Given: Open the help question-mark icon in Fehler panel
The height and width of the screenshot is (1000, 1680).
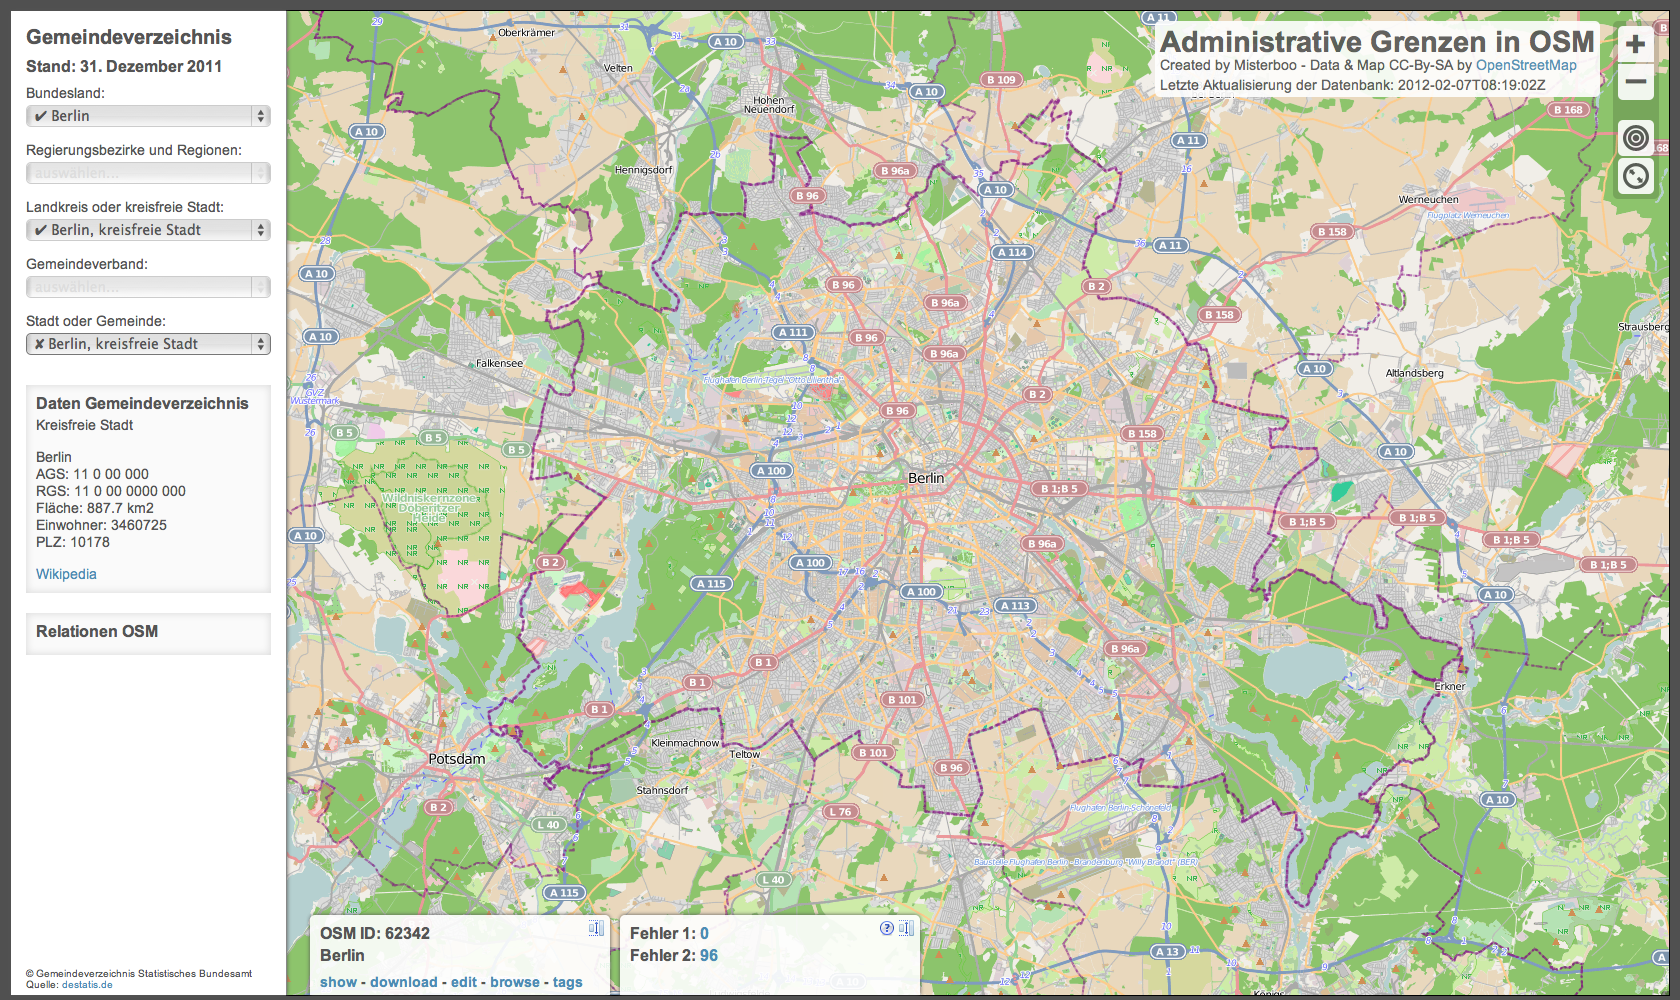Looking at the screenshot, I should click(x=886, y=928).
